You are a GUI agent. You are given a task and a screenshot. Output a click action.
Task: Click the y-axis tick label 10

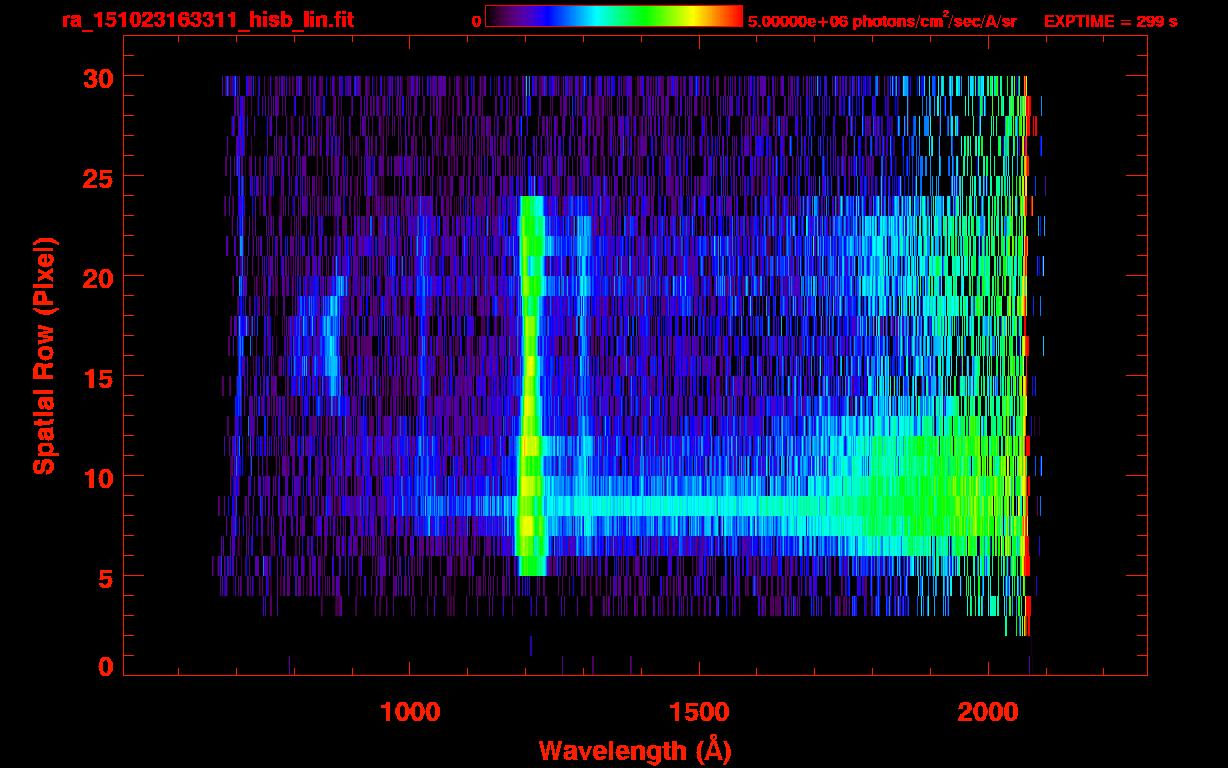[97, 477]
